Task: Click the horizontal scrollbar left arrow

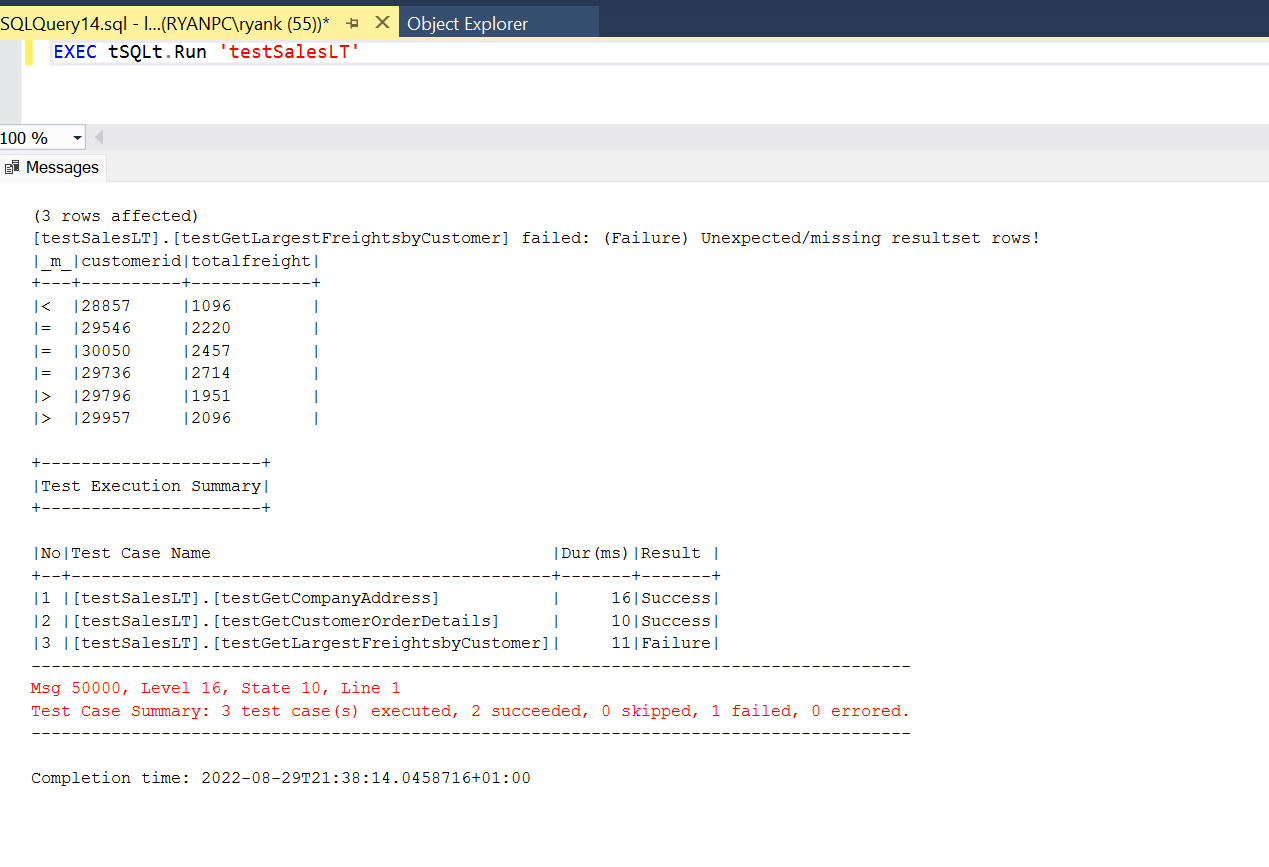Action: (98, 138)
